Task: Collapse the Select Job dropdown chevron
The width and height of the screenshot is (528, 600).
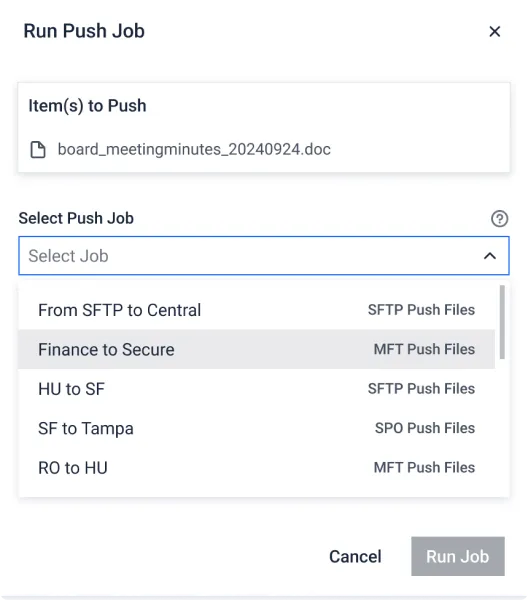Action: [x=490, y=256]
